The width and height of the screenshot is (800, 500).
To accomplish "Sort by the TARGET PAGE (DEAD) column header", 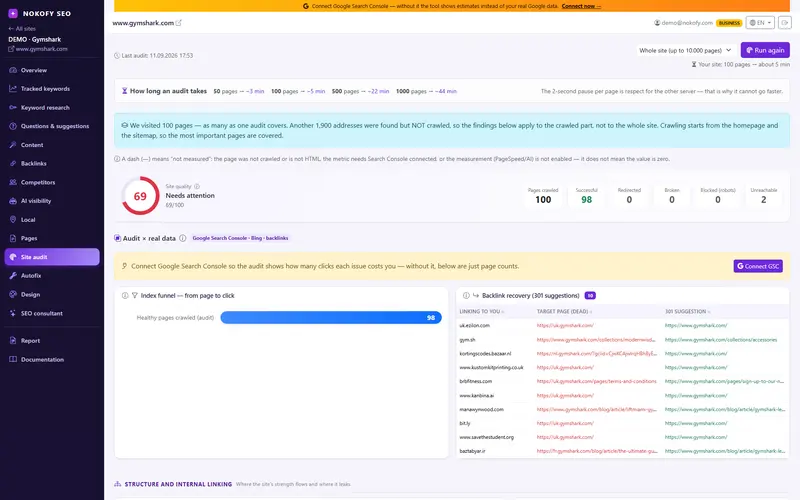I will (564, 311).
